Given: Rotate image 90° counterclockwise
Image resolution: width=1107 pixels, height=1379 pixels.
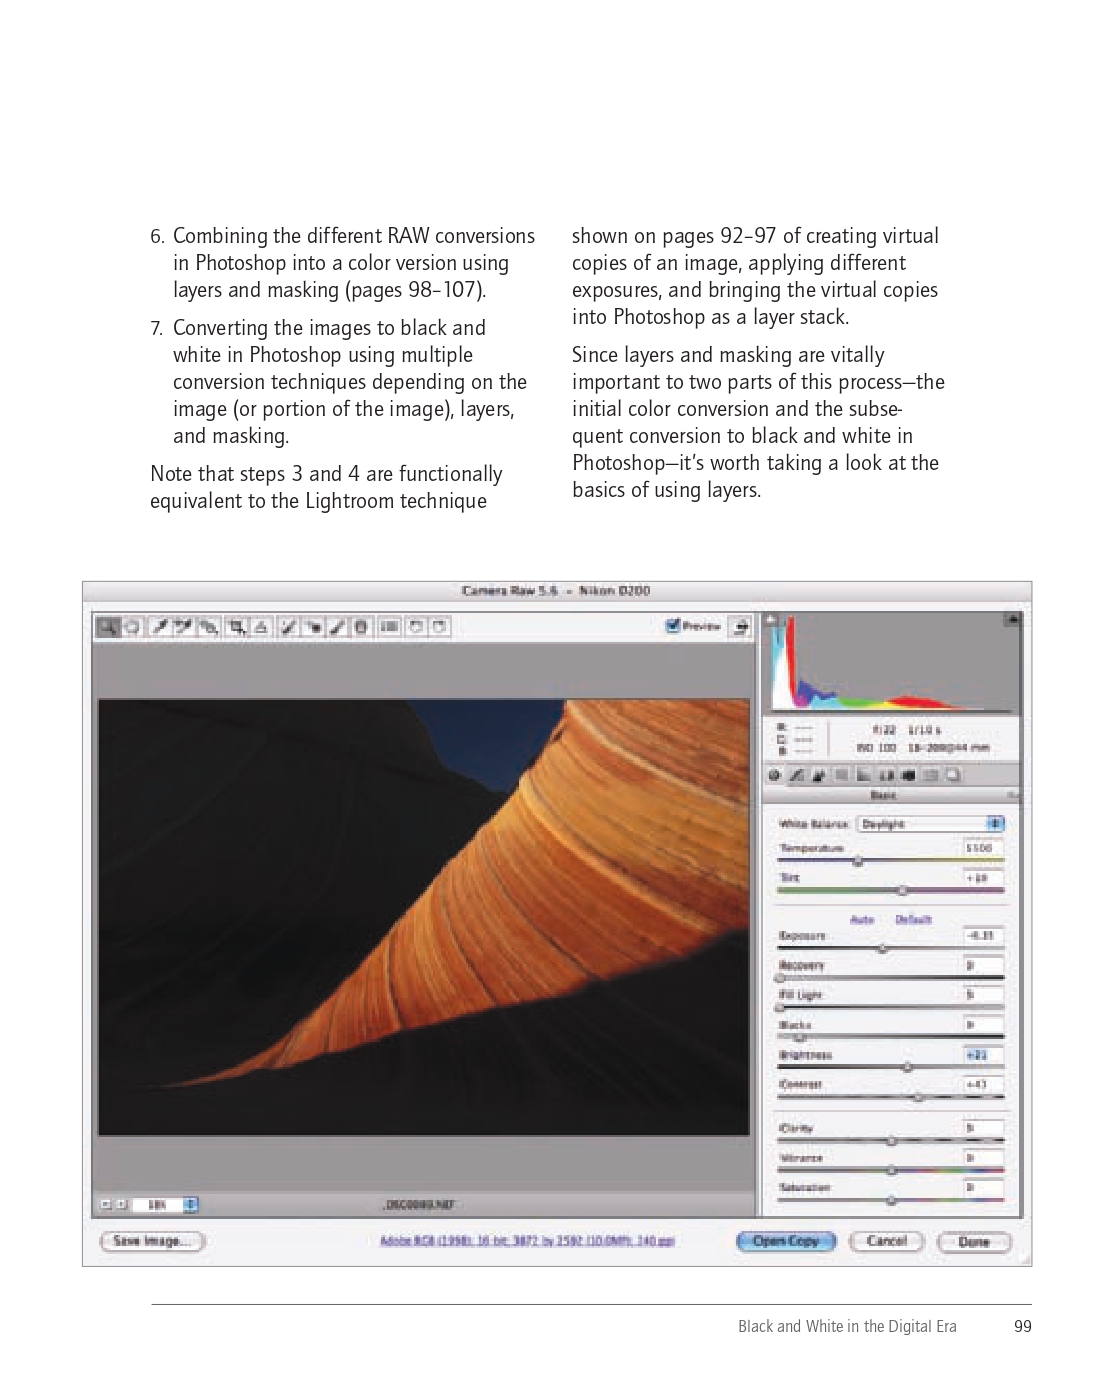Looking at the screenshot, I should 414,627.
